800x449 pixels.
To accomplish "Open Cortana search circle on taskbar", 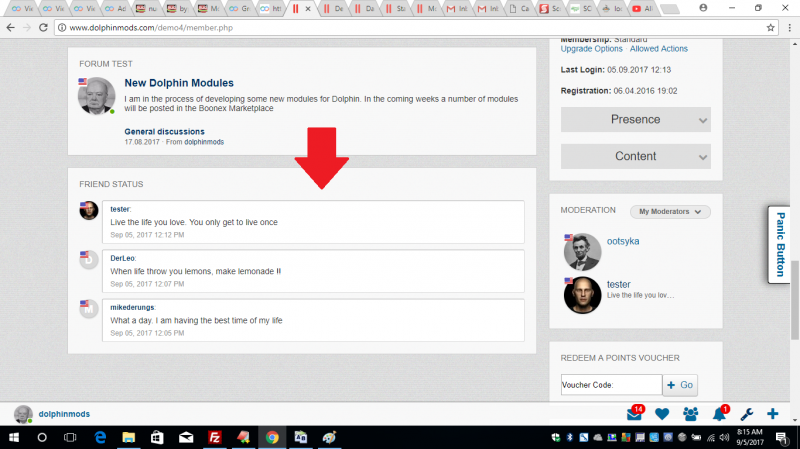I will (x=42, y=437).
